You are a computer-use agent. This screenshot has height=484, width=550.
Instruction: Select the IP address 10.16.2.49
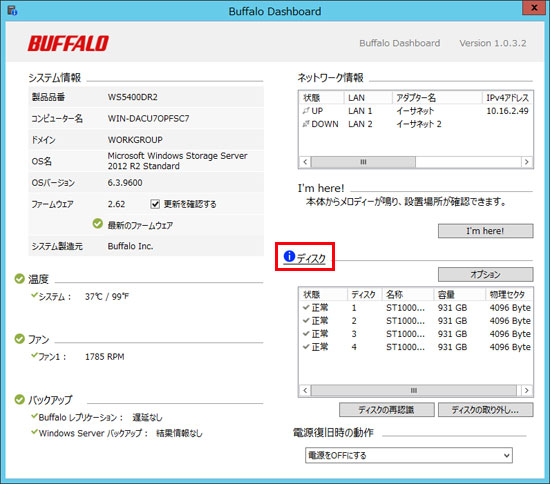507,111
